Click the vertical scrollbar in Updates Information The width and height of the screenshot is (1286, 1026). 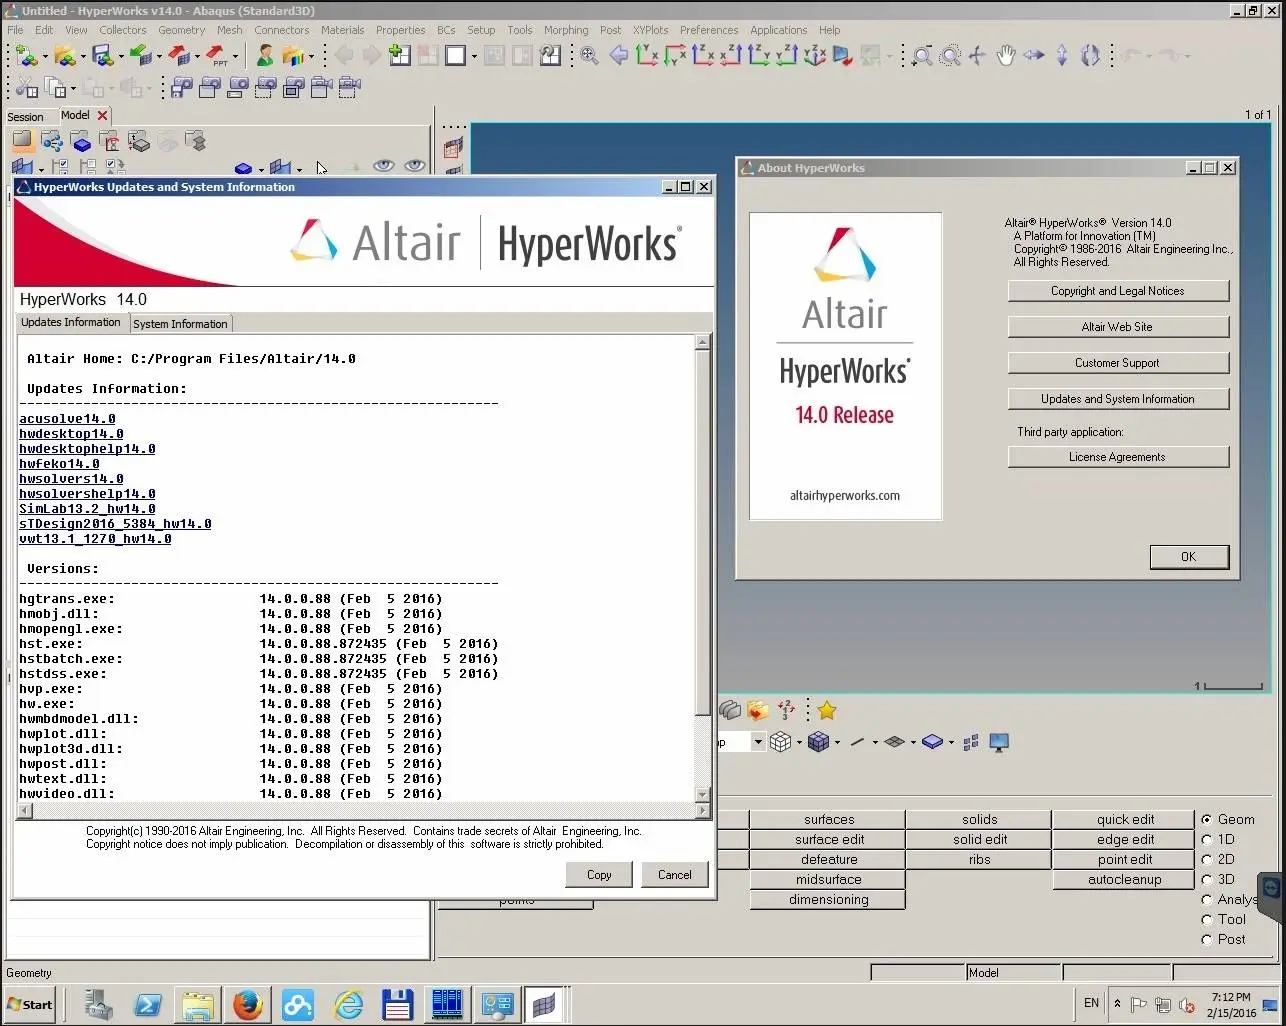[702, 569]
